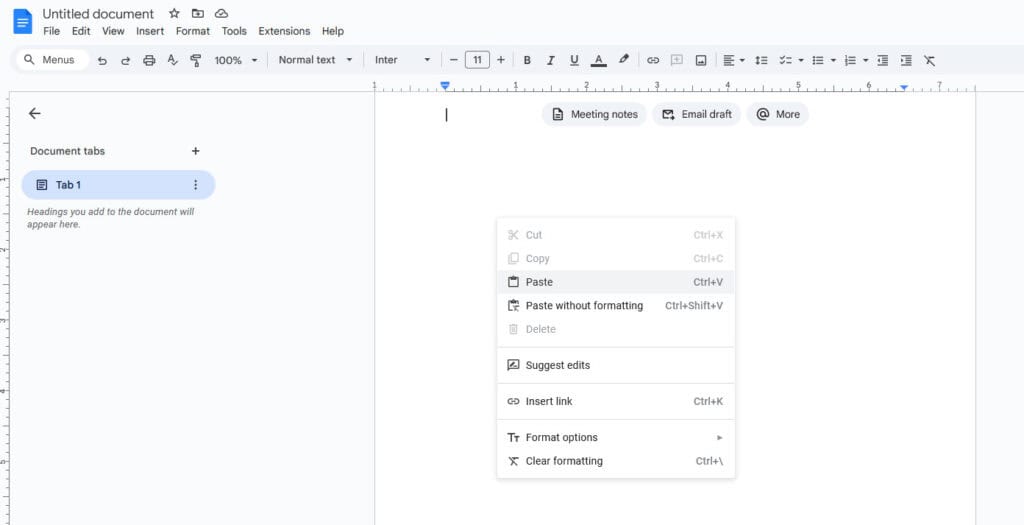Screen dimensions: 1024x525
Task: Increase indent of the paragraph
Action: pos(906,60)
